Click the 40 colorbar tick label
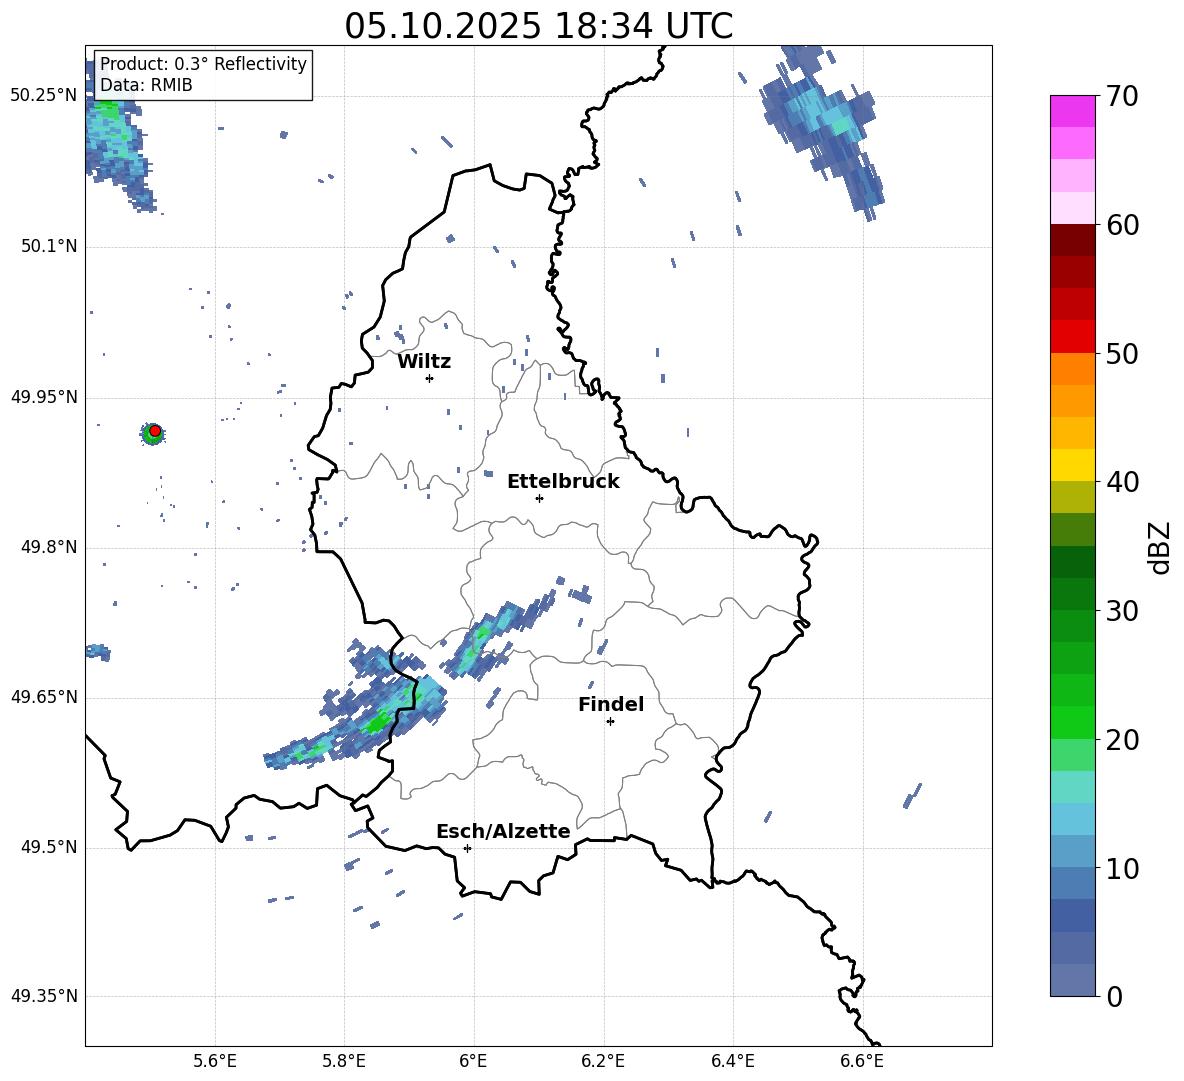The width and height of the screenshot is (1184, 1081). click(x=1121, y=482)
